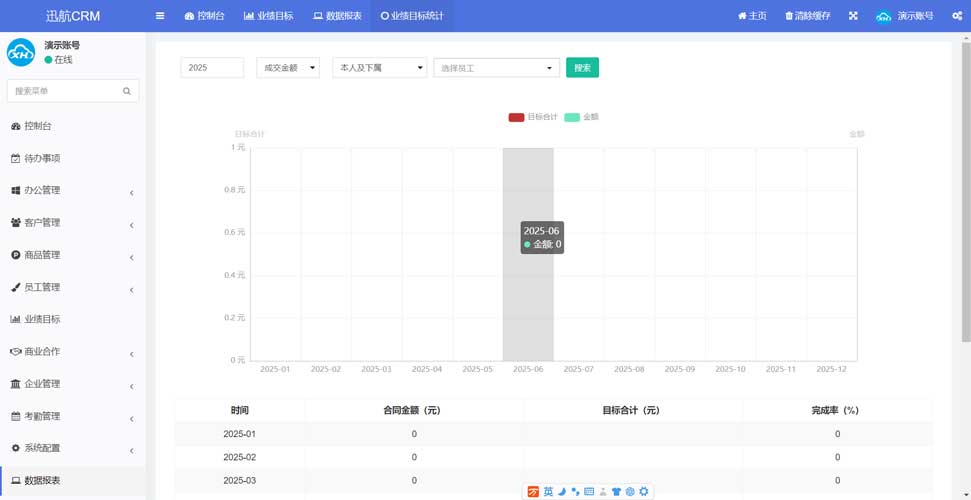Screen dimensions: 971x500
Task: Click the year input field showing 2025
Action: (x=212, y=68)
